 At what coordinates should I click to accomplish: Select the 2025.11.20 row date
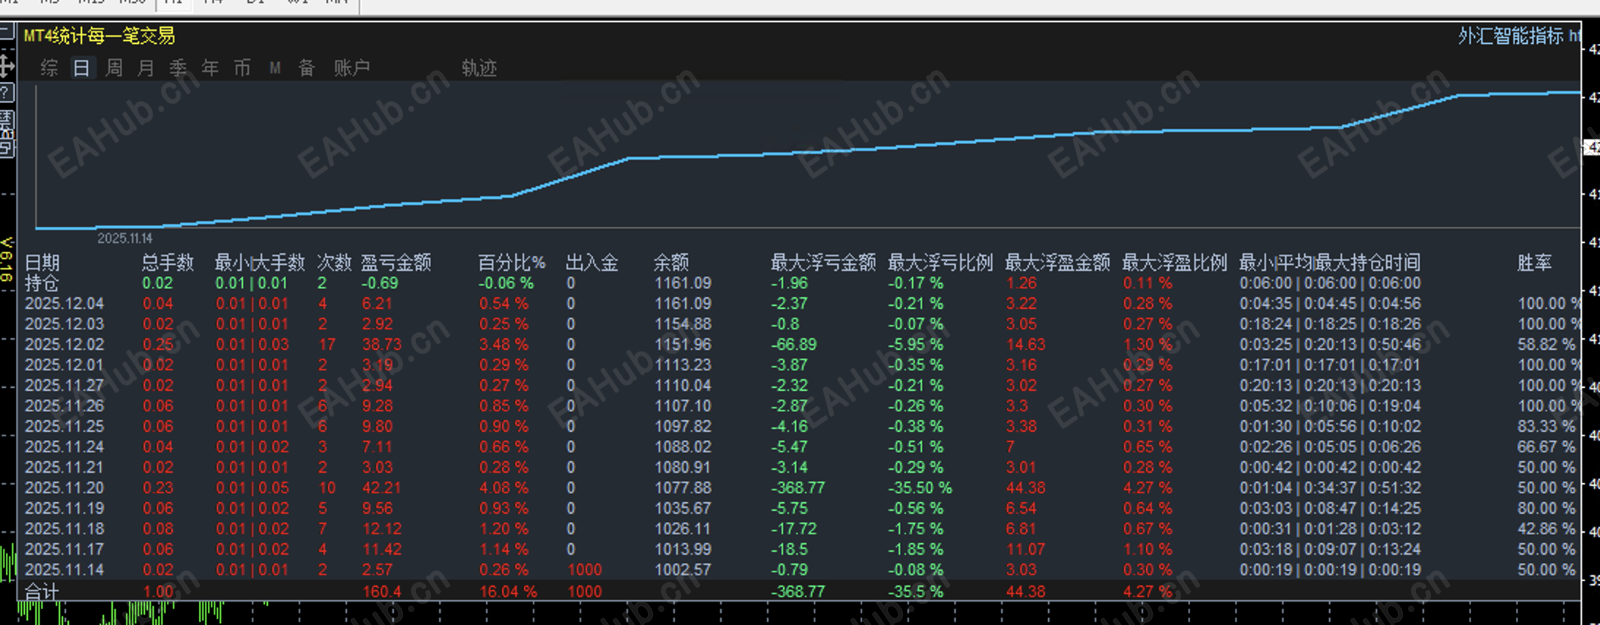pos(64,488)
